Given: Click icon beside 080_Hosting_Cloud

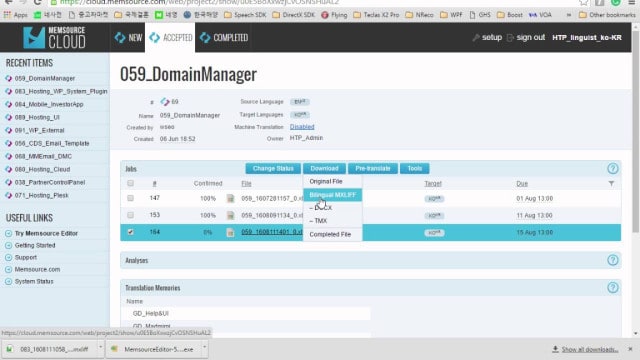Looking at the screenshot, I should point(9,169).
